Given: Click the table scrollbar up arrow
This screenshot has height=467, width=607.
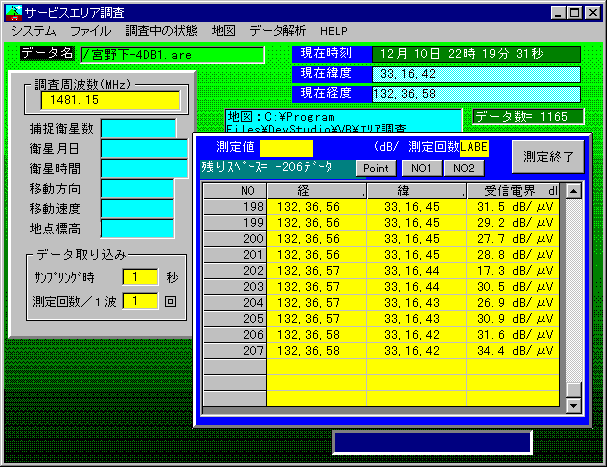Looking at the screenshot, I should 573,191.
